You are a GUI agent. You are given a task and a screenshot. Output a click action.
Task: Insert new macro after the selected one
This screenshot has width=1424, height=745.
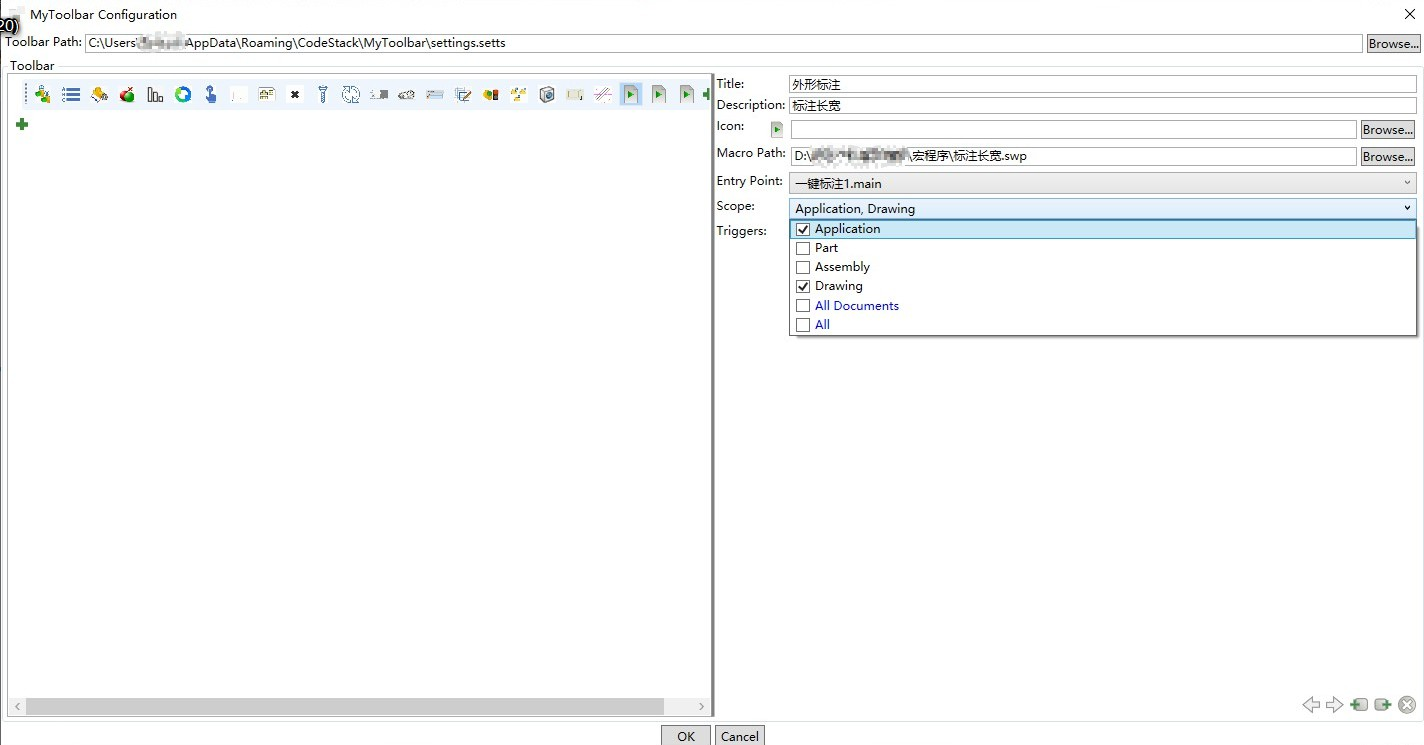point(1383,705)
